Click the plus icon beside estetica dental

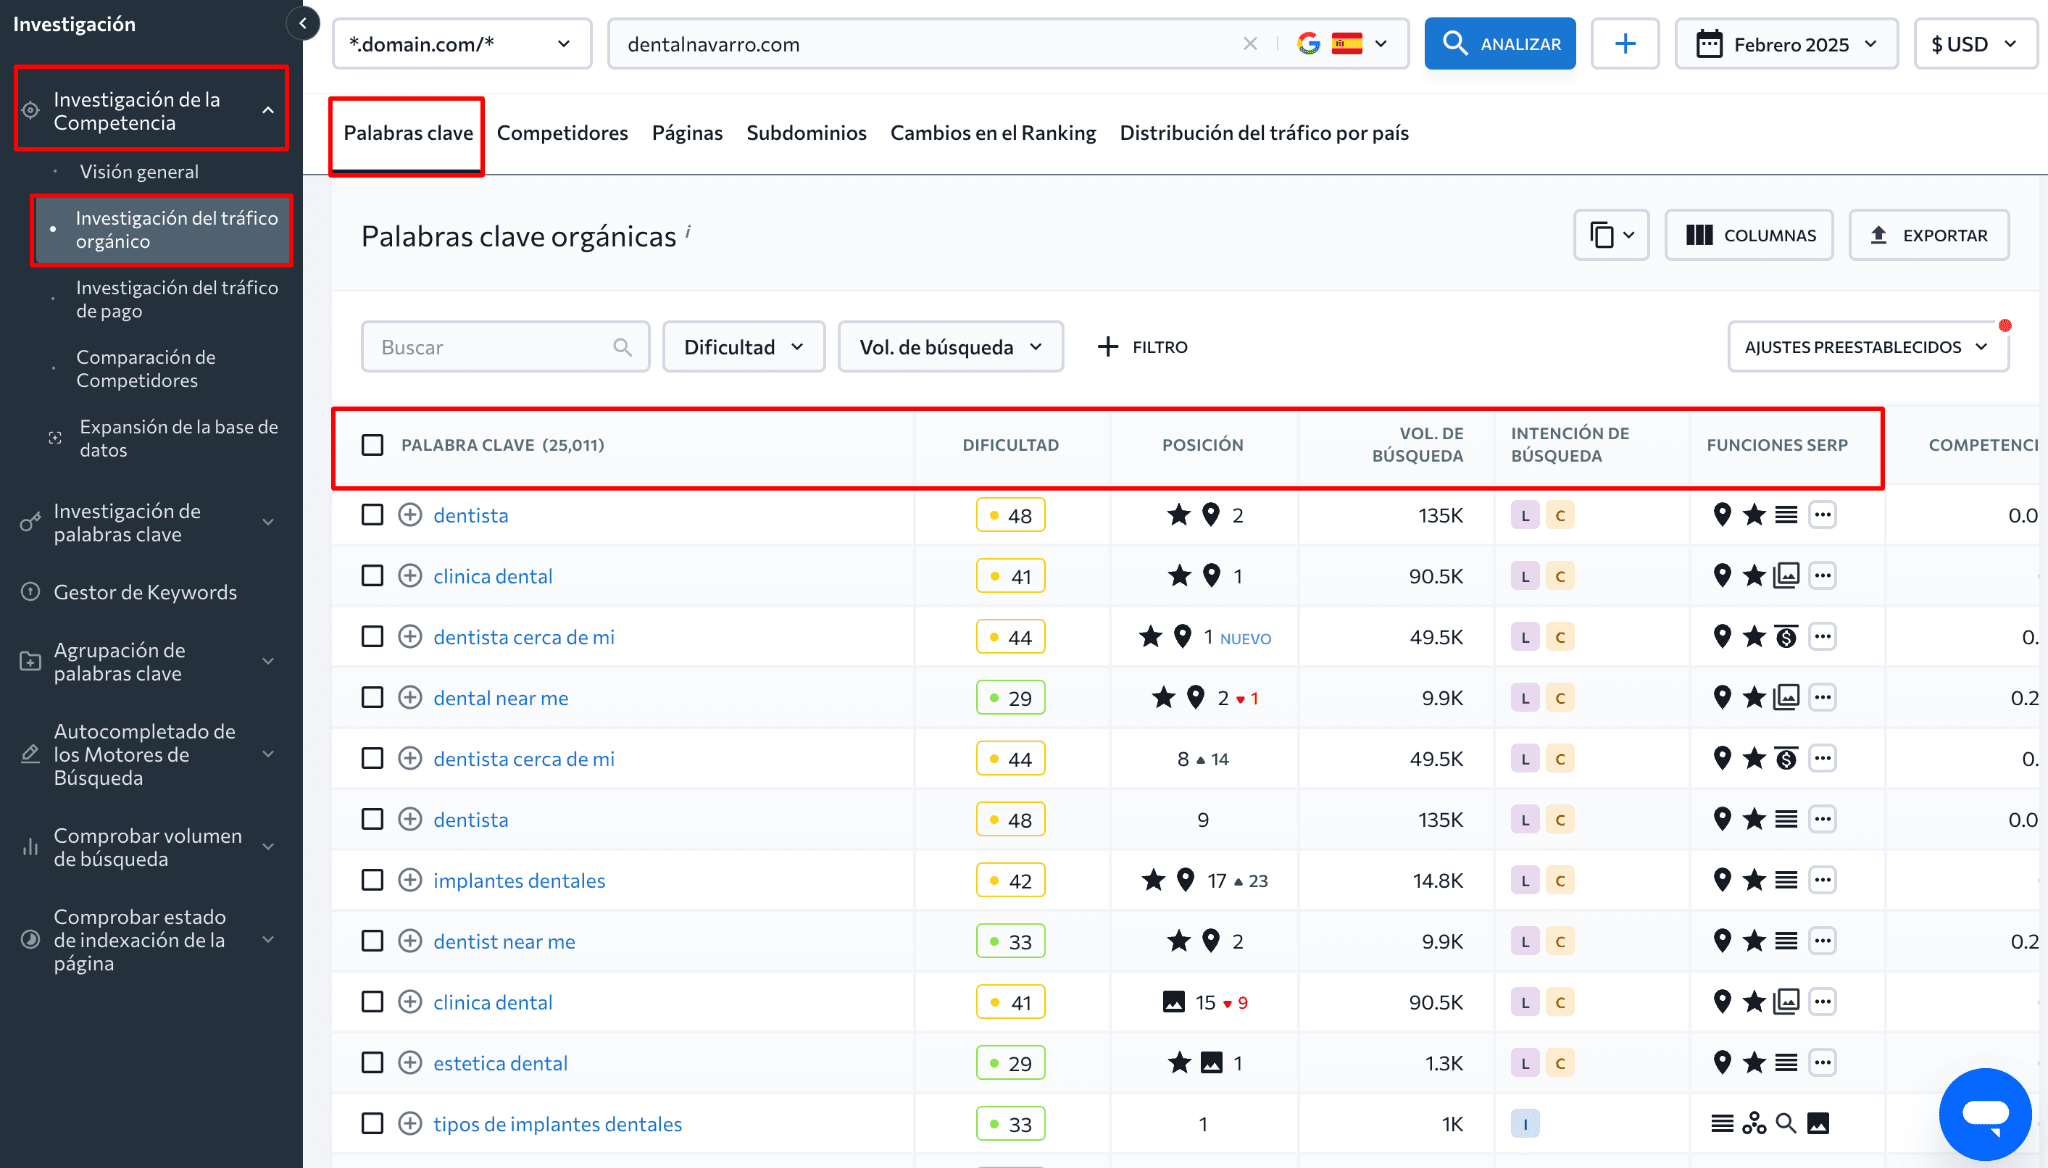(x=410, y=1063)
